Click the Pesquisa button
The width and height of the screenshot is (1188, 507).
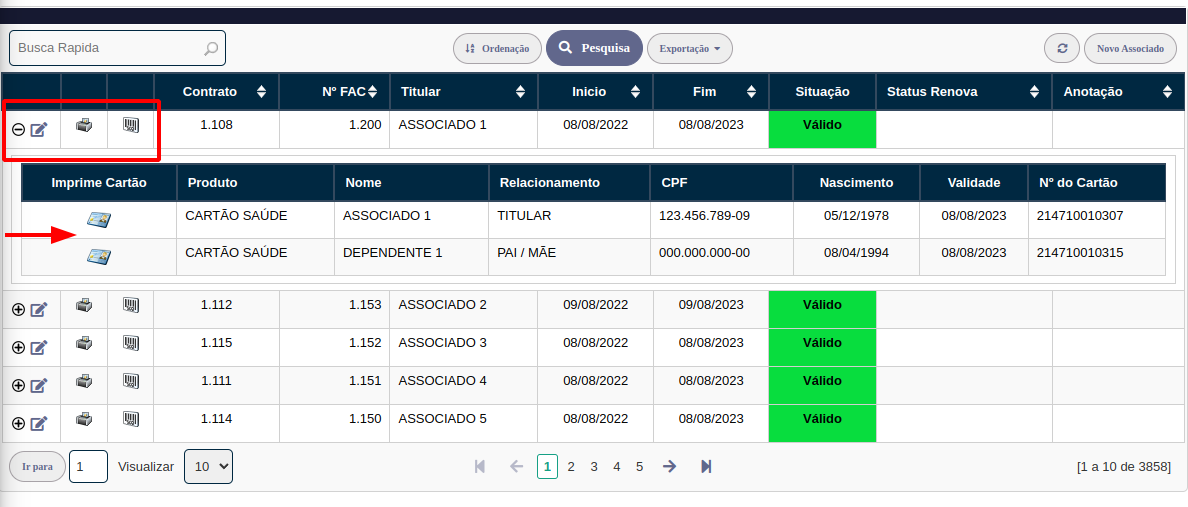point(594,48)
